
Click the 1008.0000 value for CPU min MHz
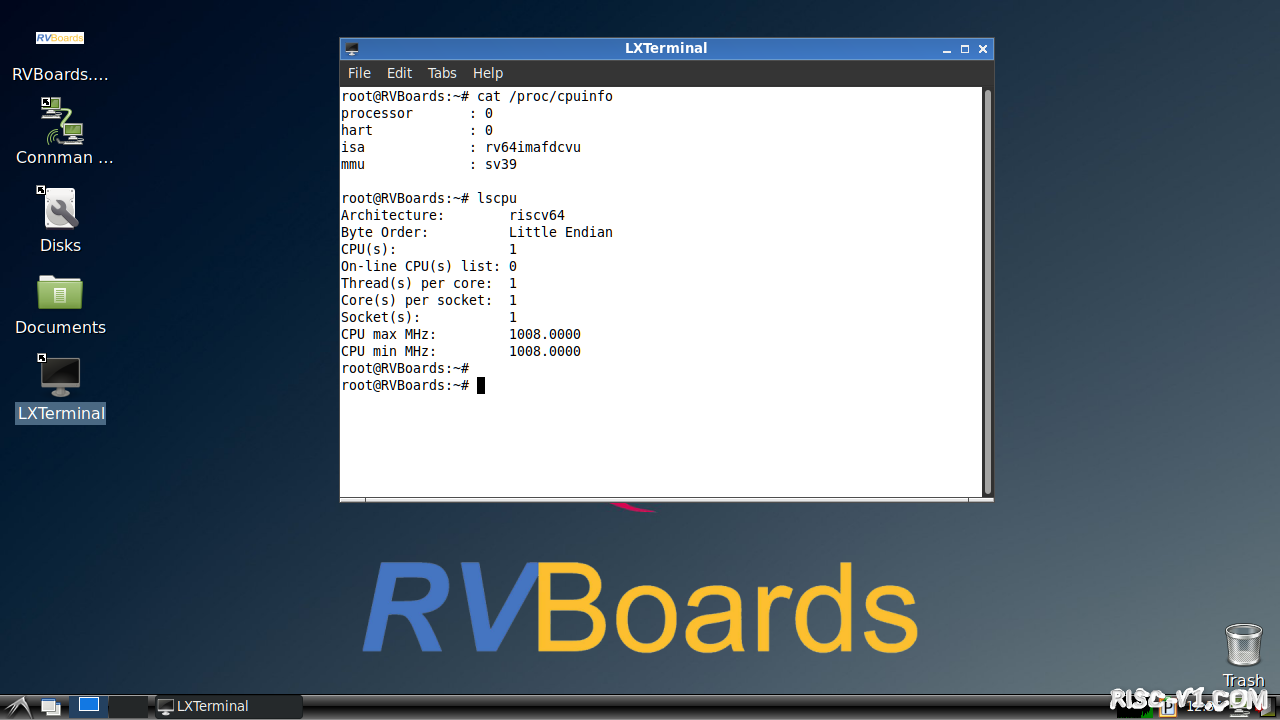(545, 351)
